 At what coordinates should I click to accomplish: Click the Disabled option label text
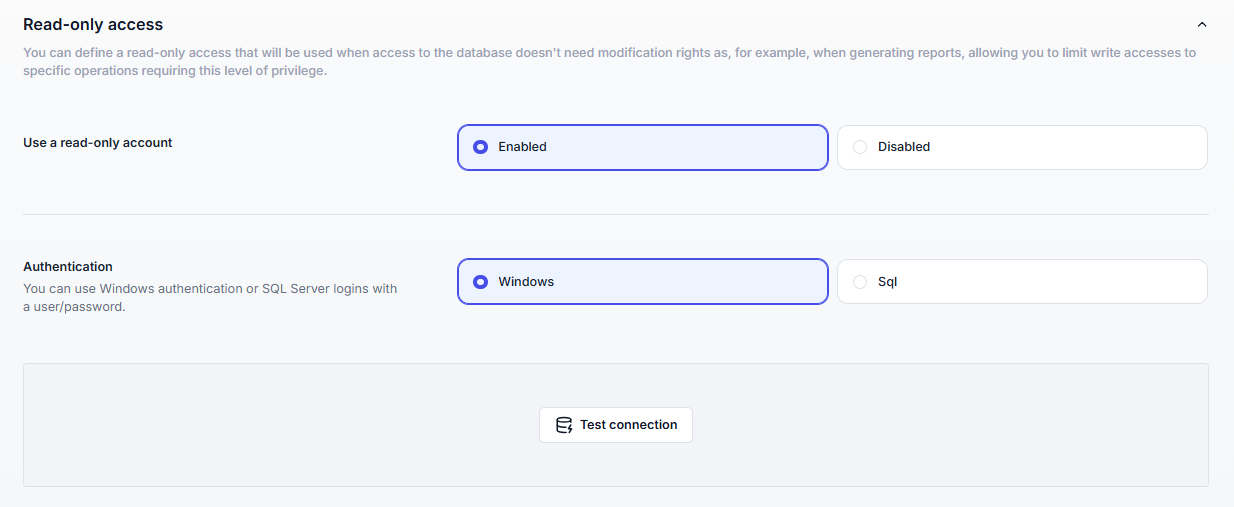pos(904,147)
